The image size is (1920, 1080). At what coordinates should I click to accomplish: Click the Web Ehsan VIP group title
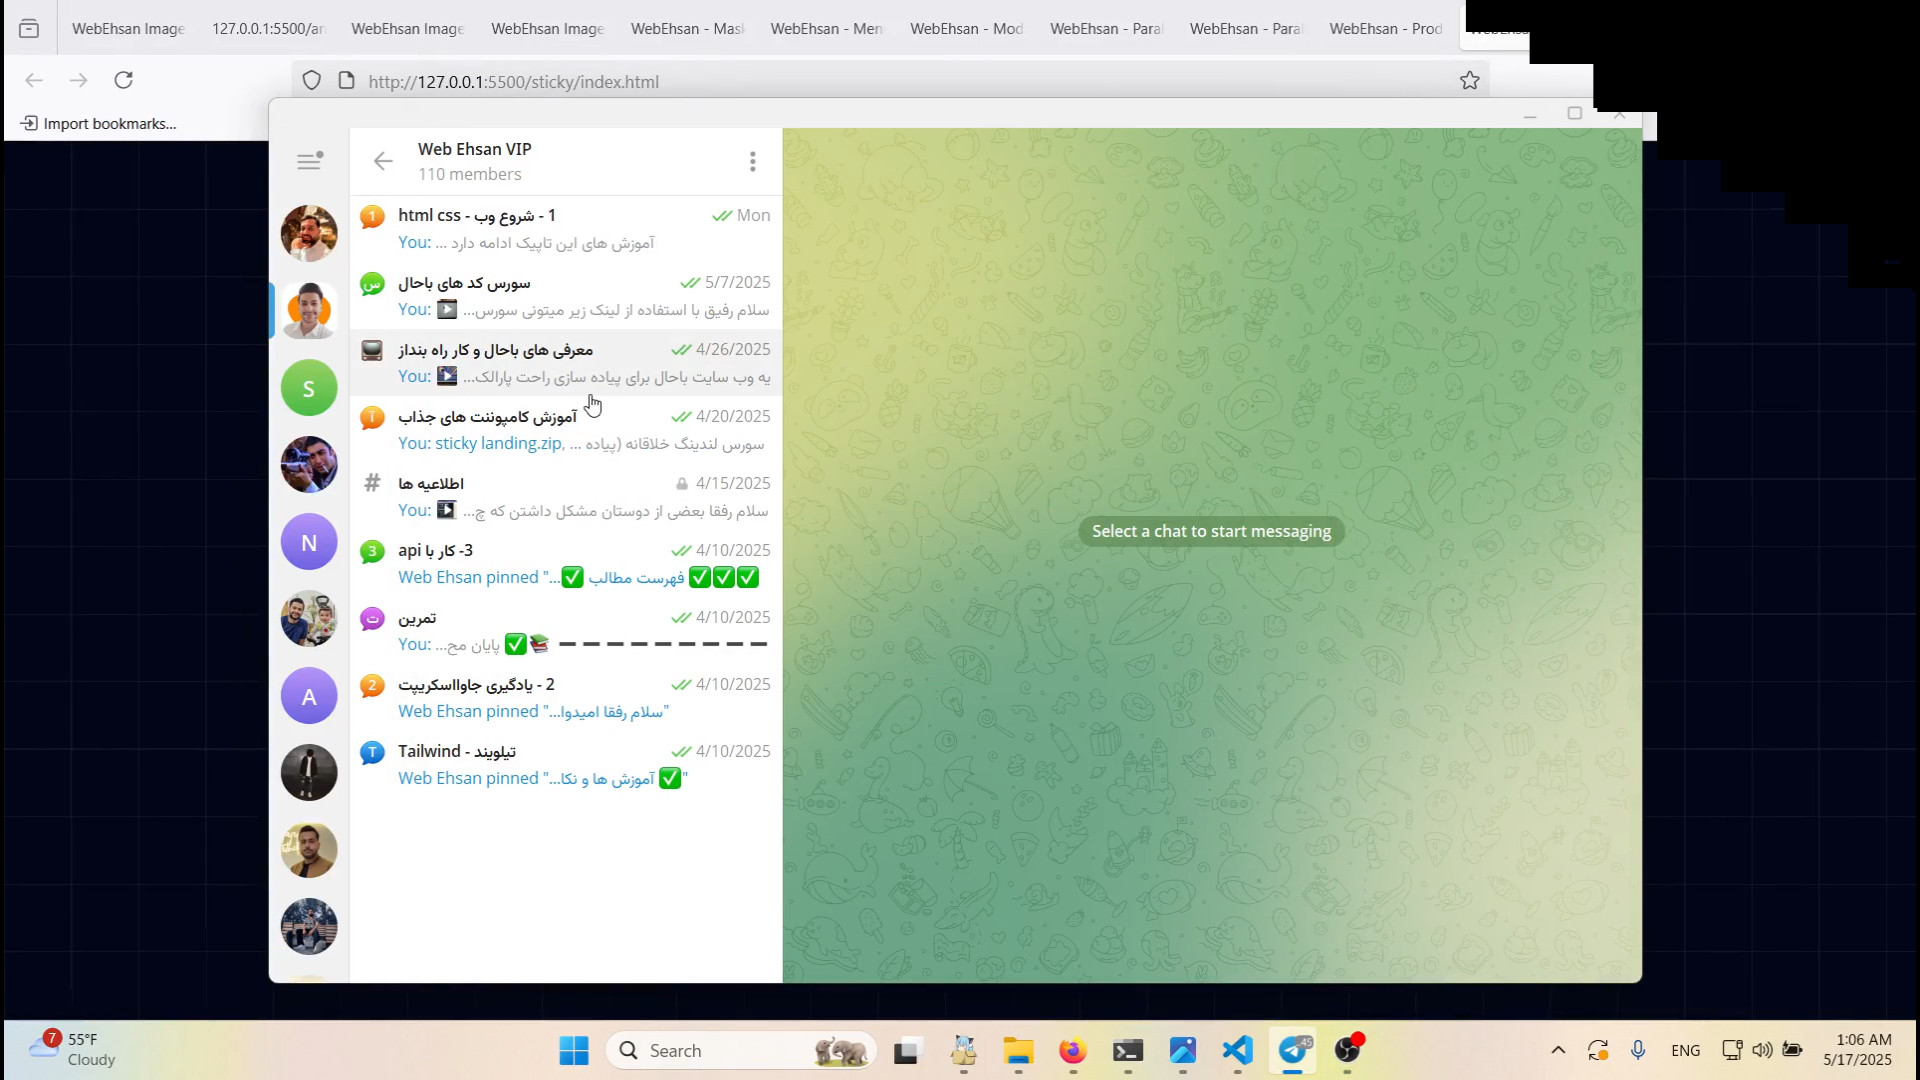474,149
